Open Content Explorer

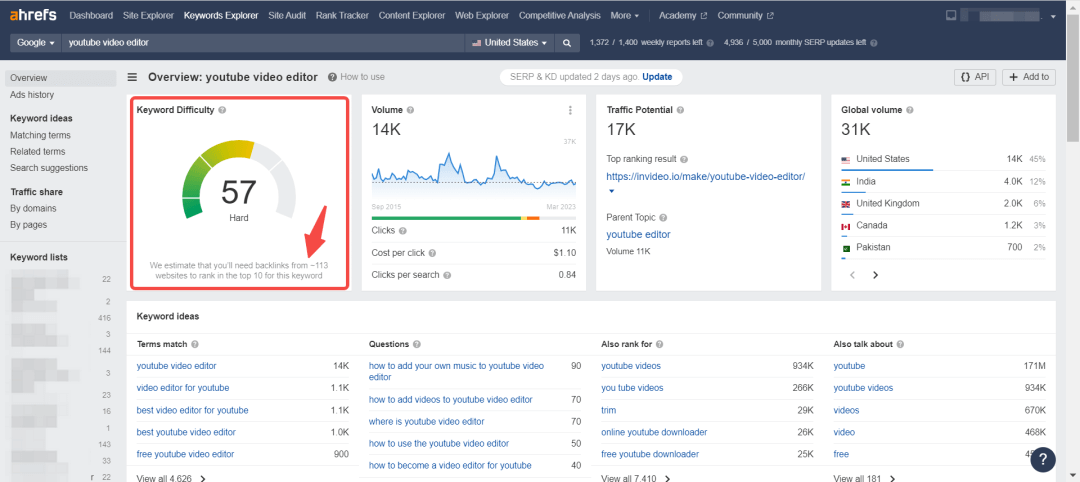(x=412, y=15)
